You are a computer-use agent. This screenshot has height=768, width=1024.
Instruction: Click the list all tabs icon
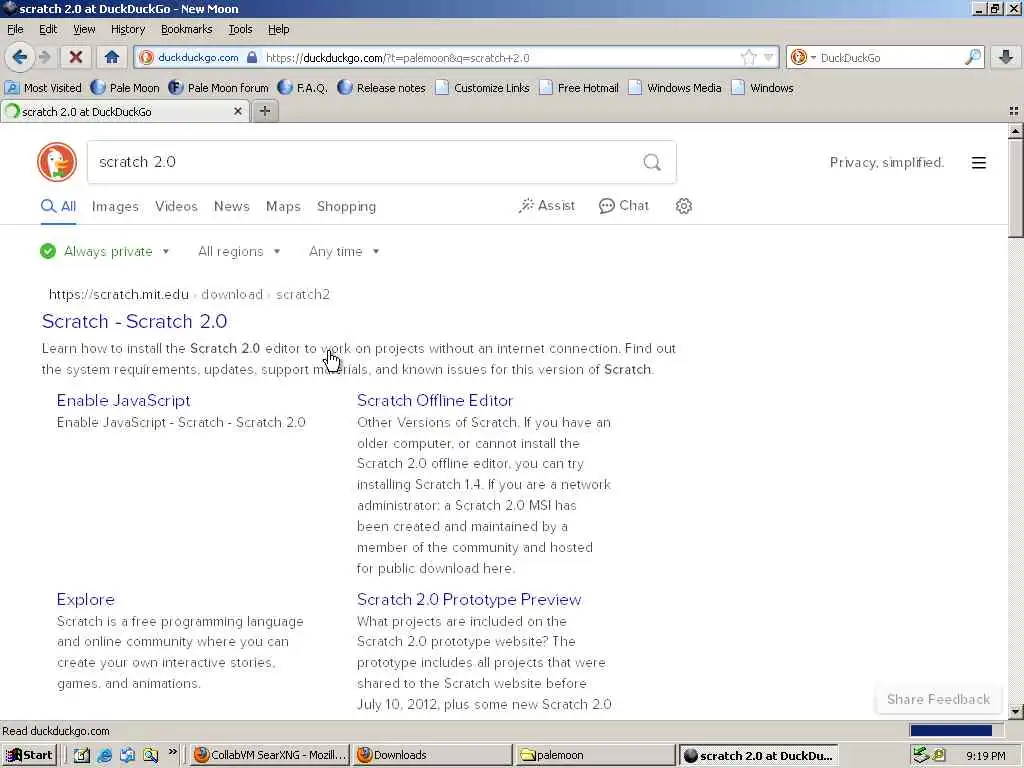pos(1014,111)
